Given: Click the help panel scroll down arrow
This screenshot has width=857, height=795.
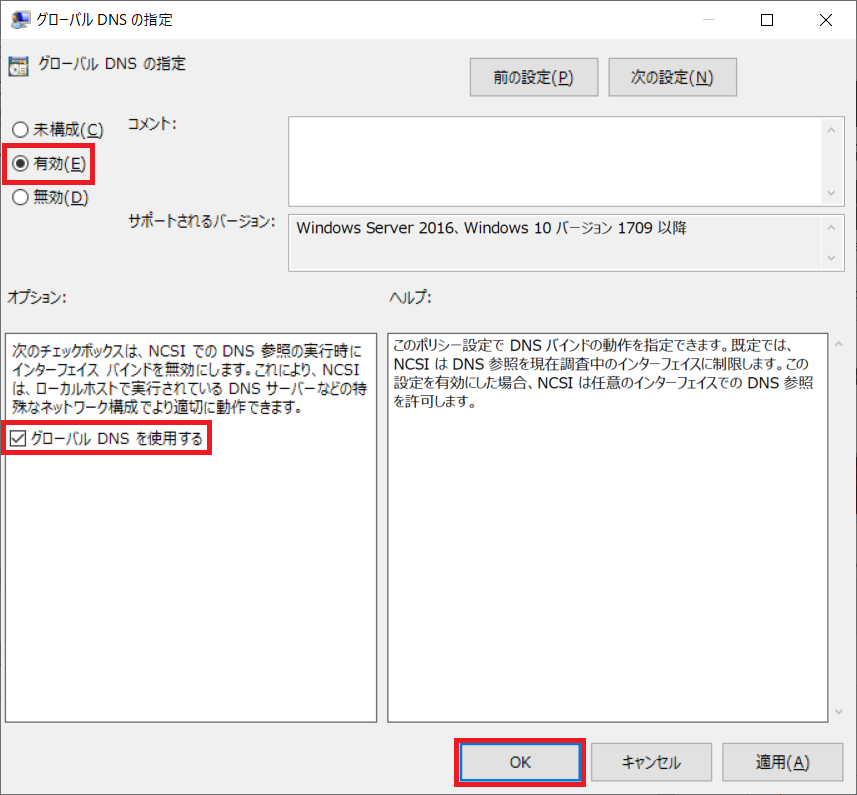Looking at the screenshot, I should pyautogui.click(x=839, y=711).
